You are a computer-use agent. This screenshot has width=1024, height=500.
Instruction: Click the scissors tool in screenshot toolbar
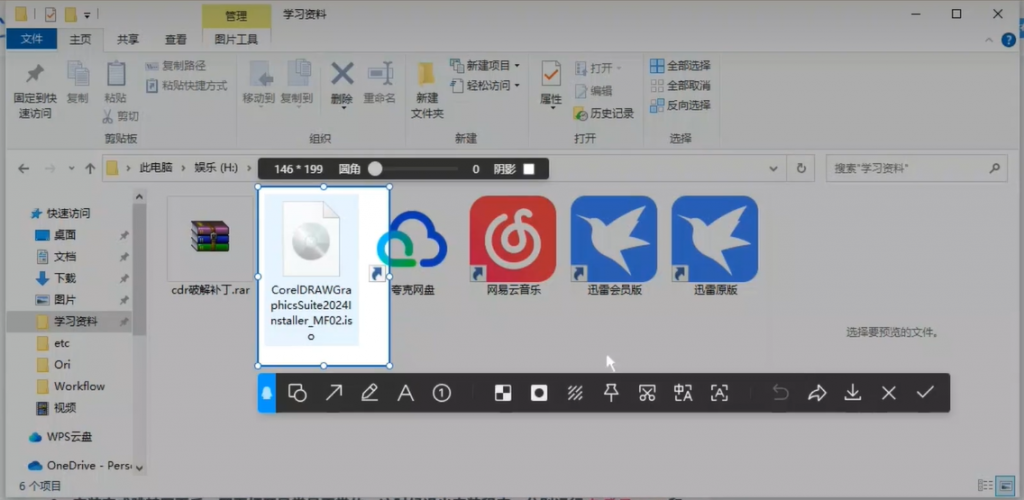[x=647, y=393]
